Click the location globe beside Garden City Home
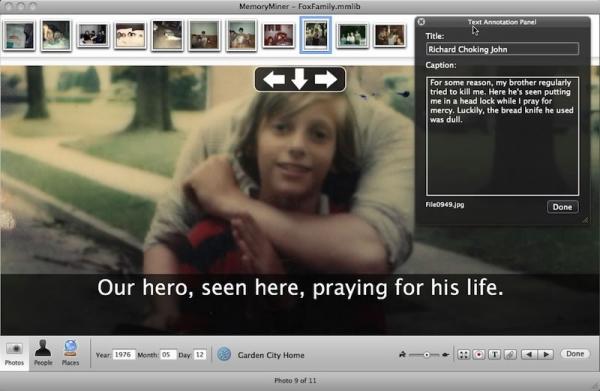The height and width of the screenshot is (391, 600). tap(224, 355)
